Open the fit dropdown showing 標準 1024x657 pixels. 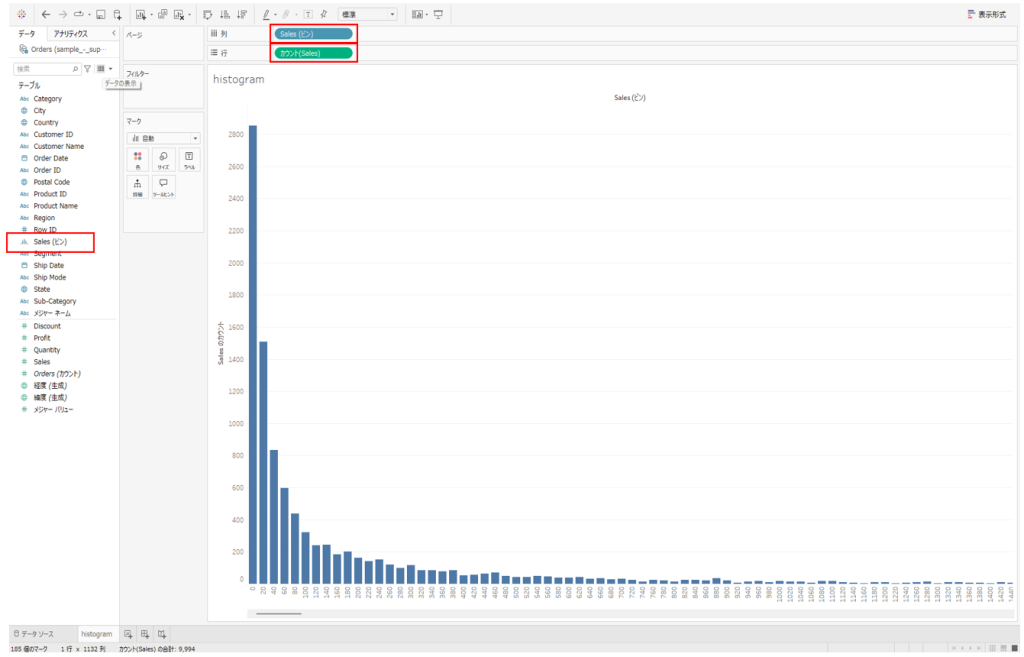point(367,14)
